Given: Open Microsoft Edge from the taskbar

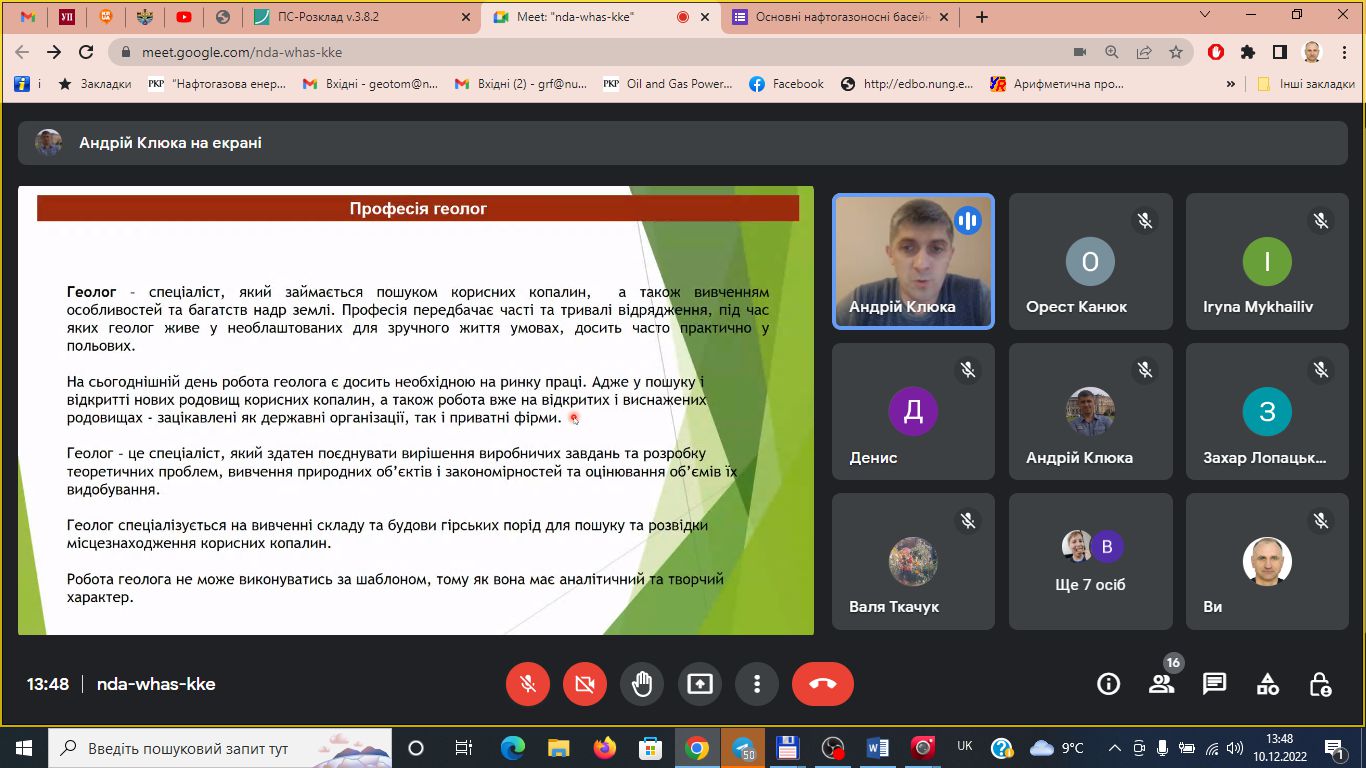Looking at the screenshot, I should pos(512,748).
